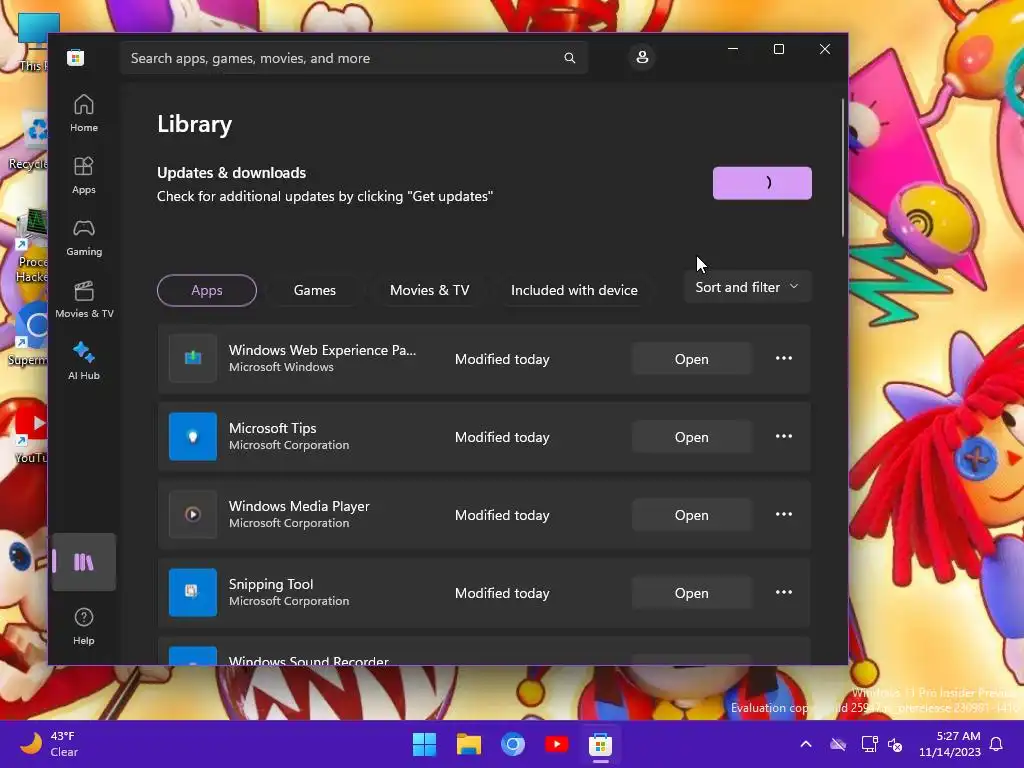Open more options for Snipping Tool
The width and height of the screenshot is (1024, 768).
point(784,592)
